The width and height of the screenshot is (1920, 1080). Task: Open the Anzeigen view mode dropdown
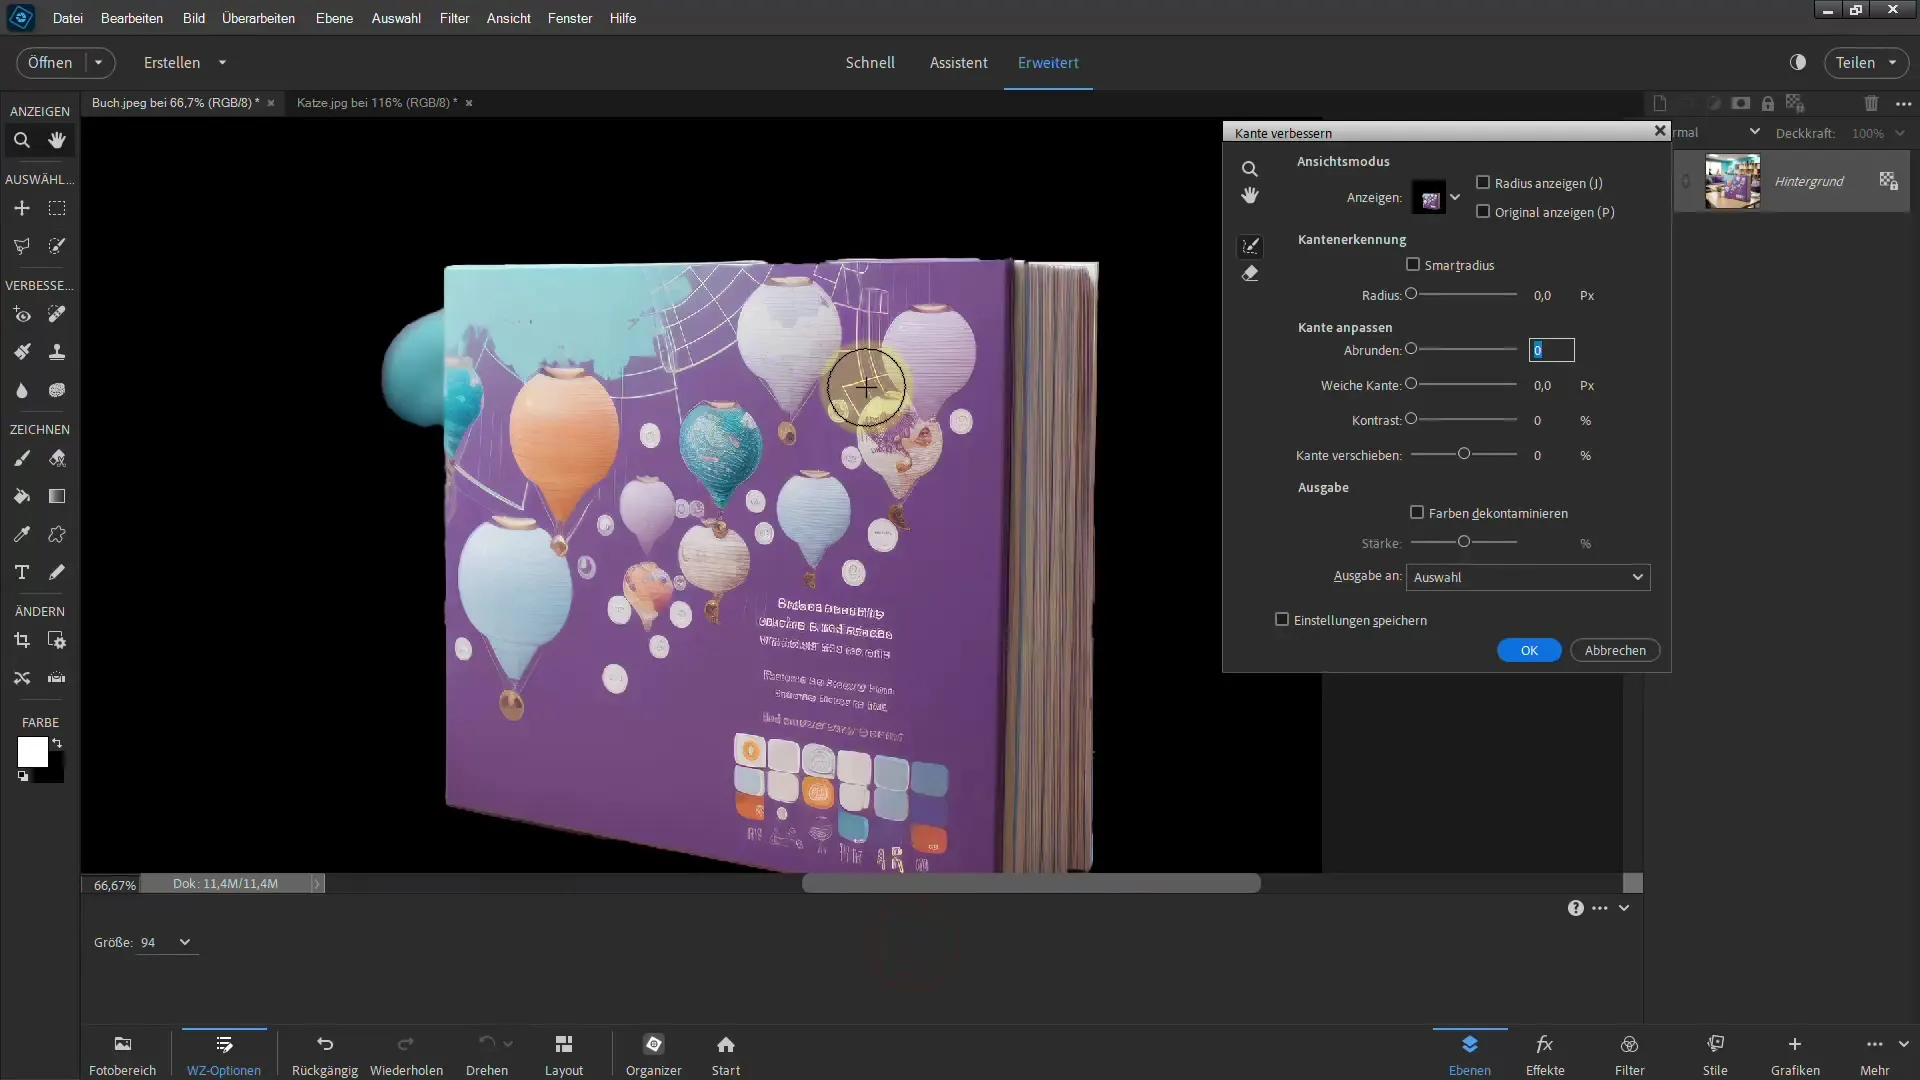point(1455,197)
